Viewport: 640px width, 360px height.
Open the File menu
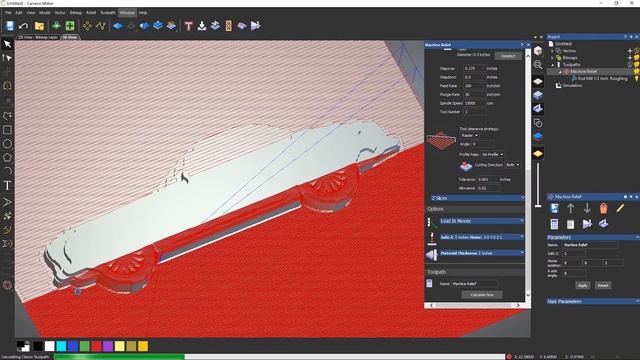(8, 13)
